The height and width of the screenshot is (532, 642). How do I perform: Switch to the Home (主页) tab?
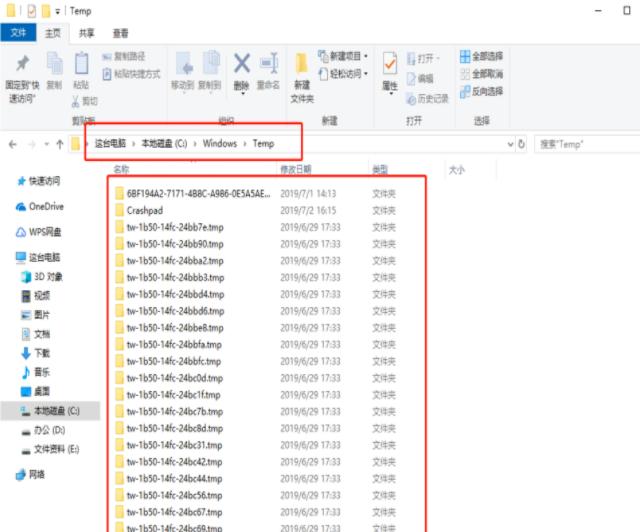[x=52, y=33]
